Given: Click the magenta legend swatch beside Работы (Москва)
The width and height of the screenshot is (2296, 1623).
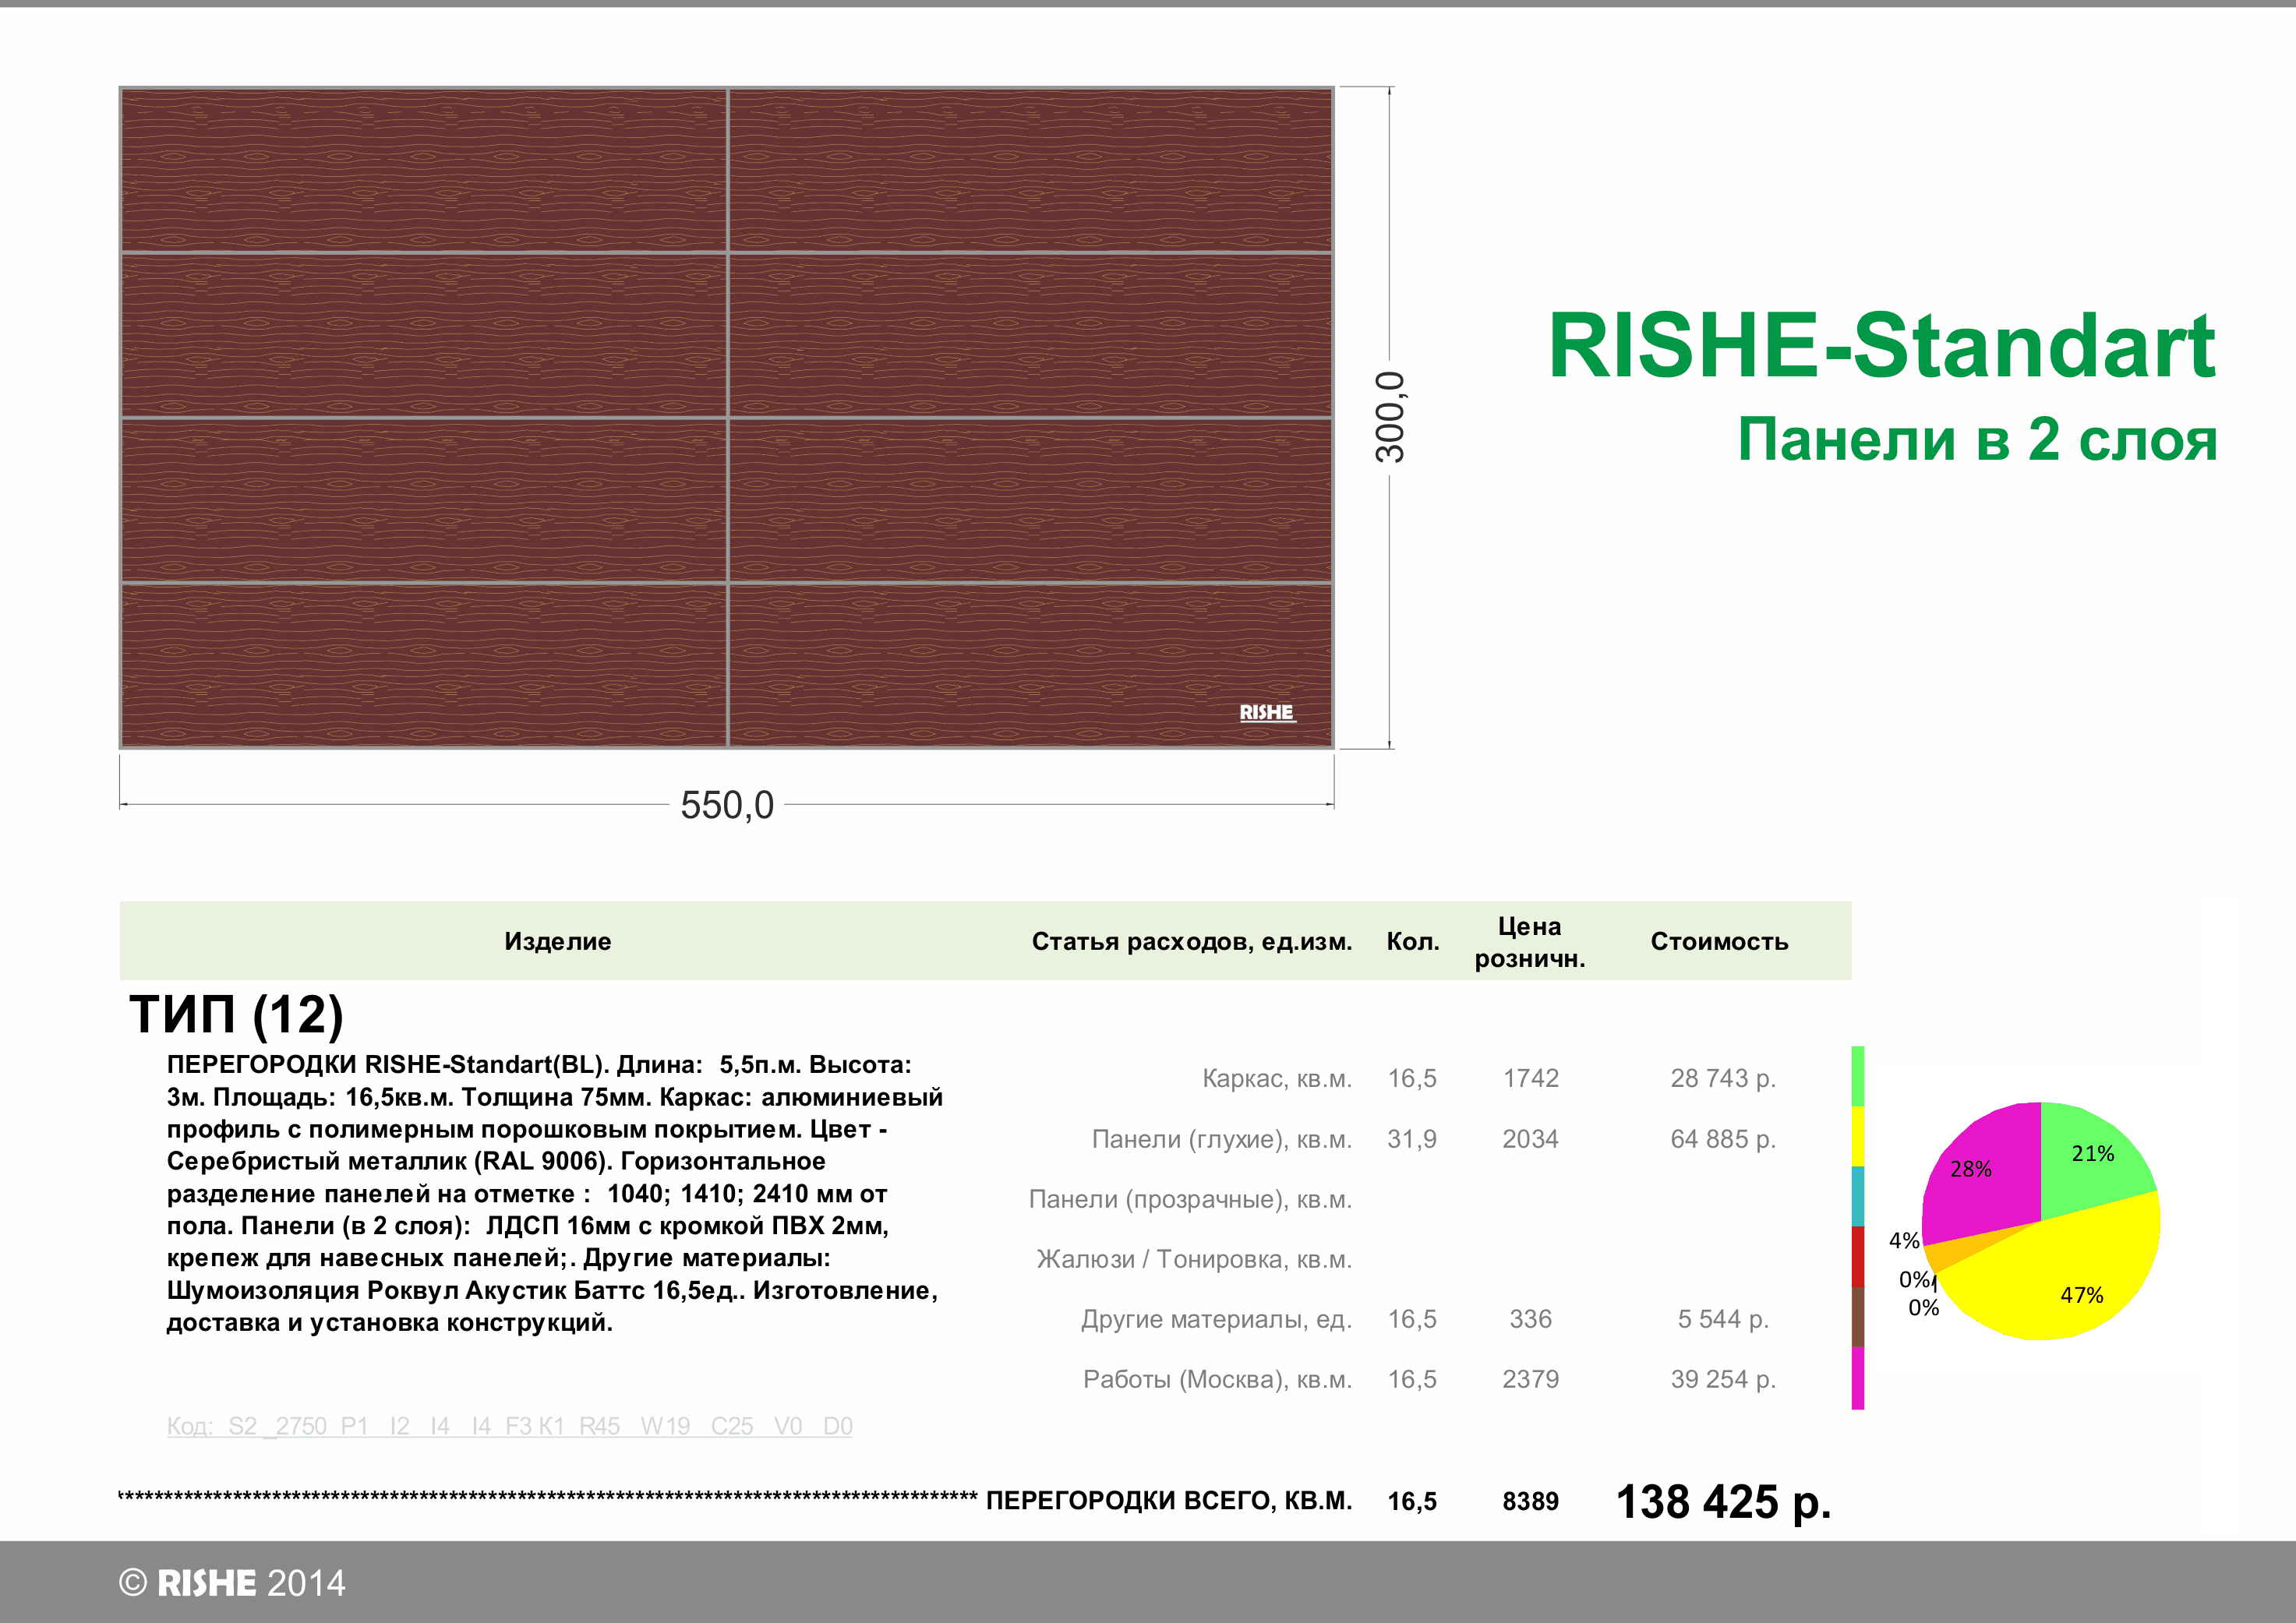Looking at the screenshot, I should (1858, 1378).
